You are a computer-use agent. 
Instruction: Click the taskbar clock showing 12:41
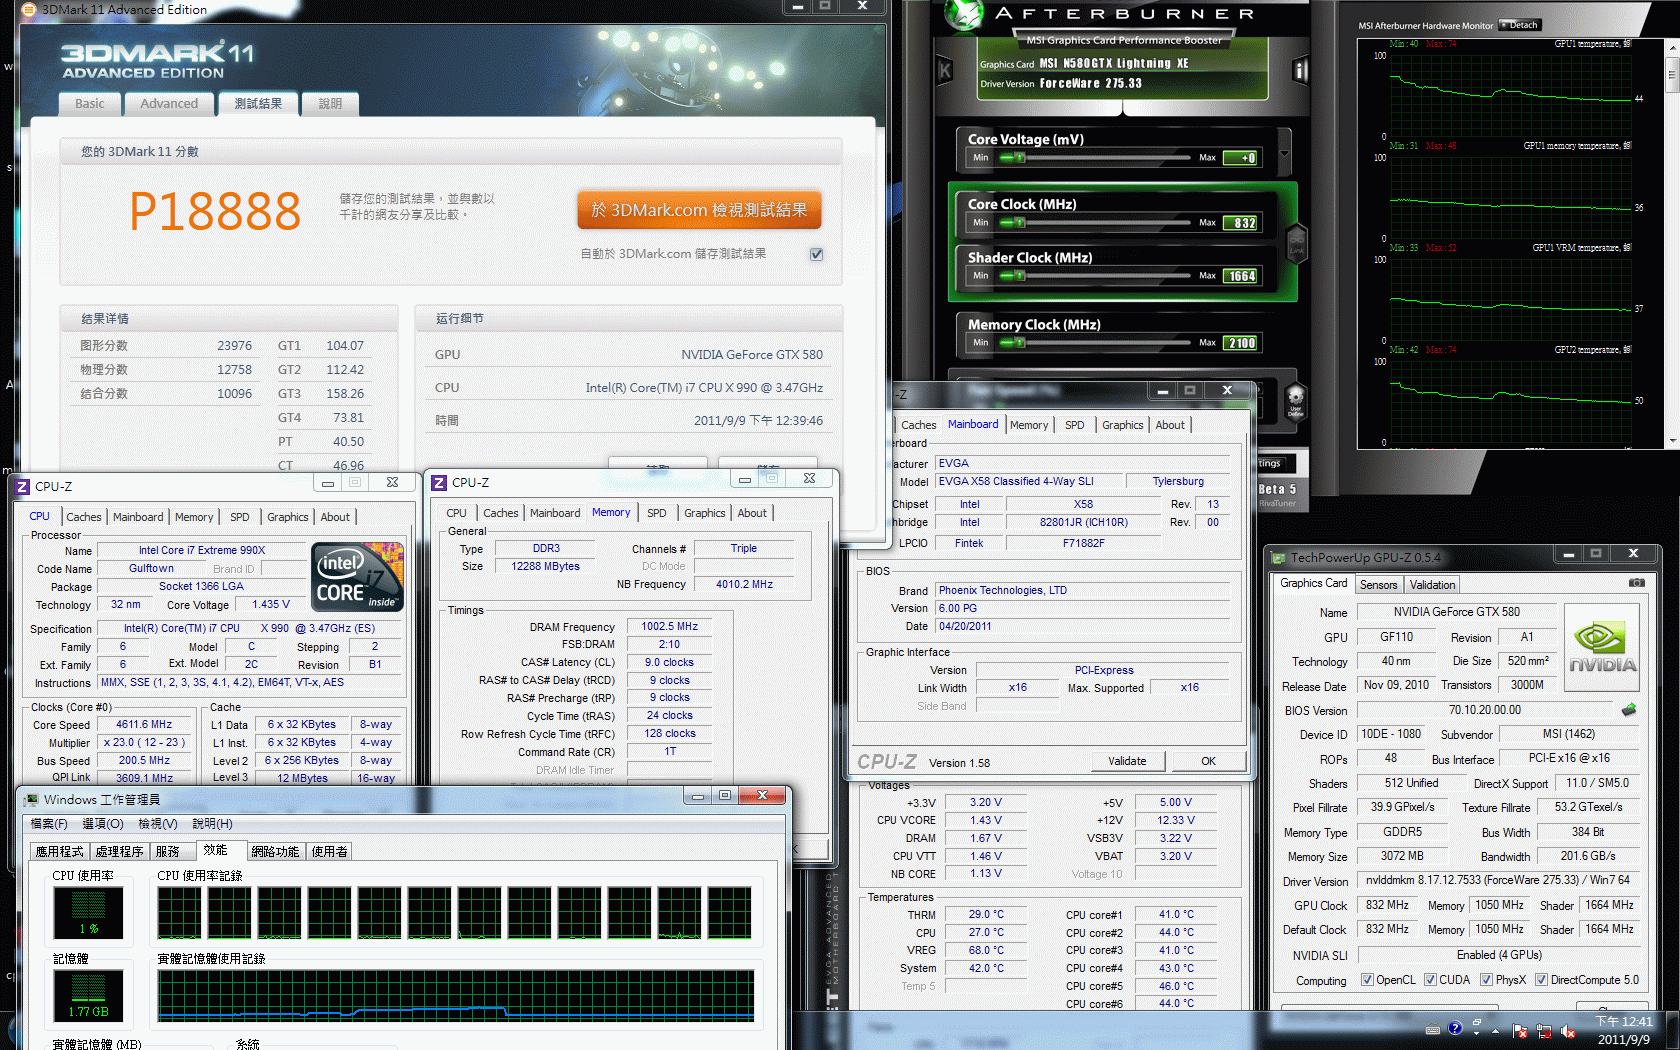coord(1624,1030)
